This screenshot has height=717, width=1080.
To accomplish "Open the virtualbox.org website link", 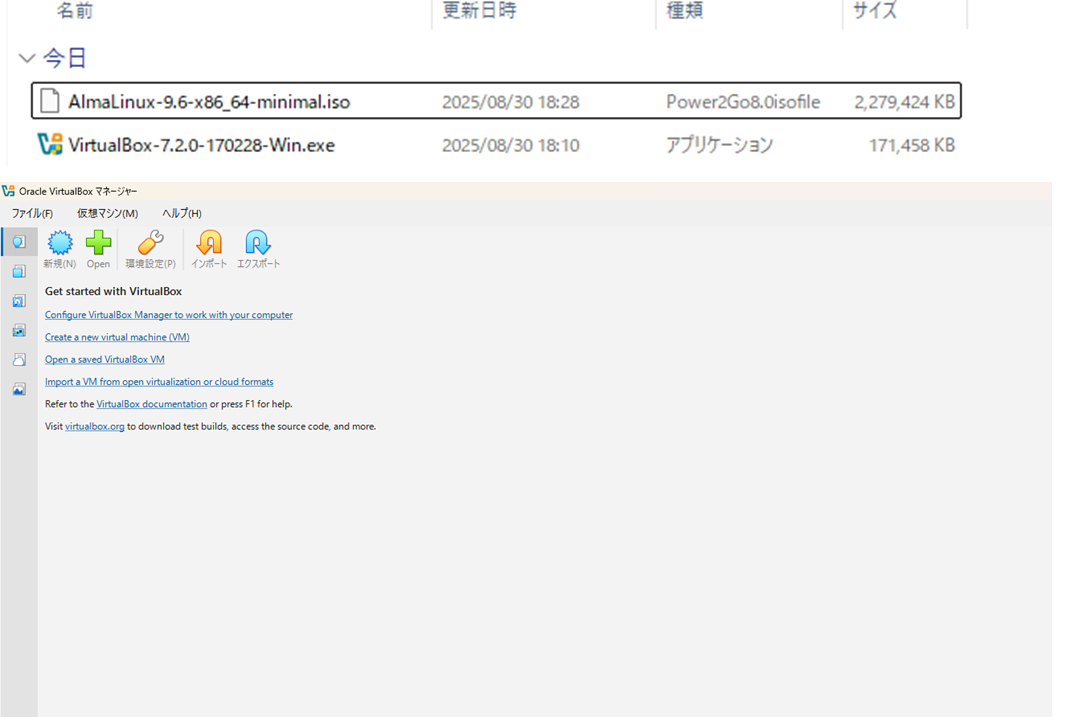I will pyautogui.click(x=94, y=426).
